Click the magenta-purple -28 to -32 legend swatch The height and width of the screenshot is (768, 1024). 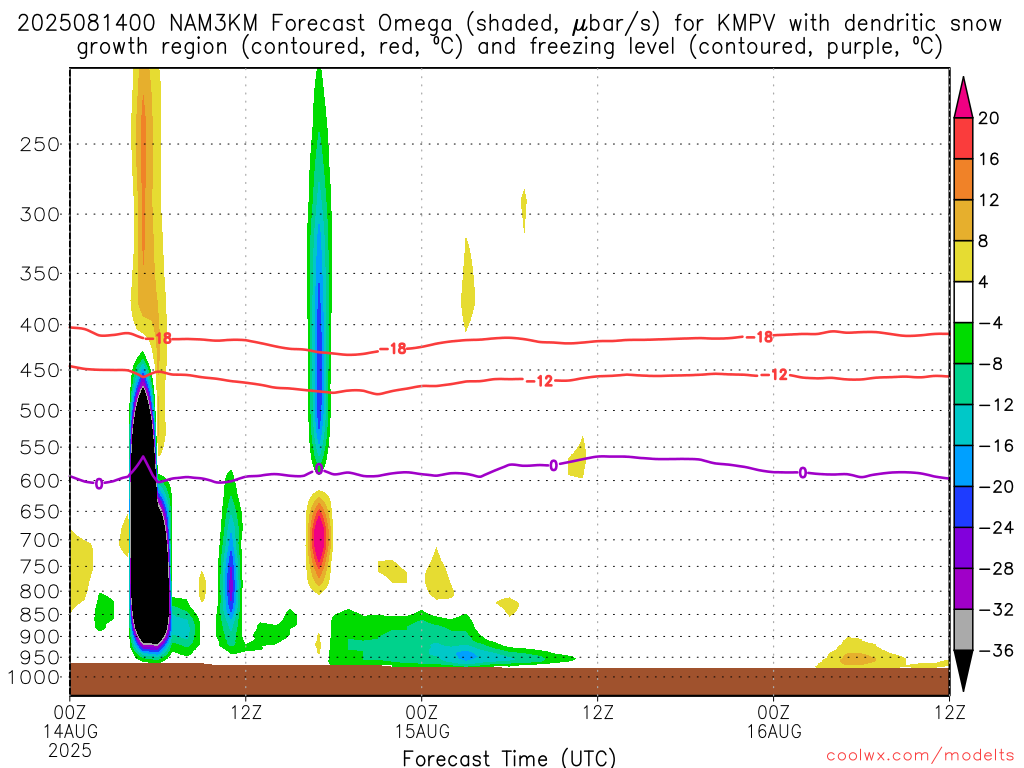click(963, 589)
